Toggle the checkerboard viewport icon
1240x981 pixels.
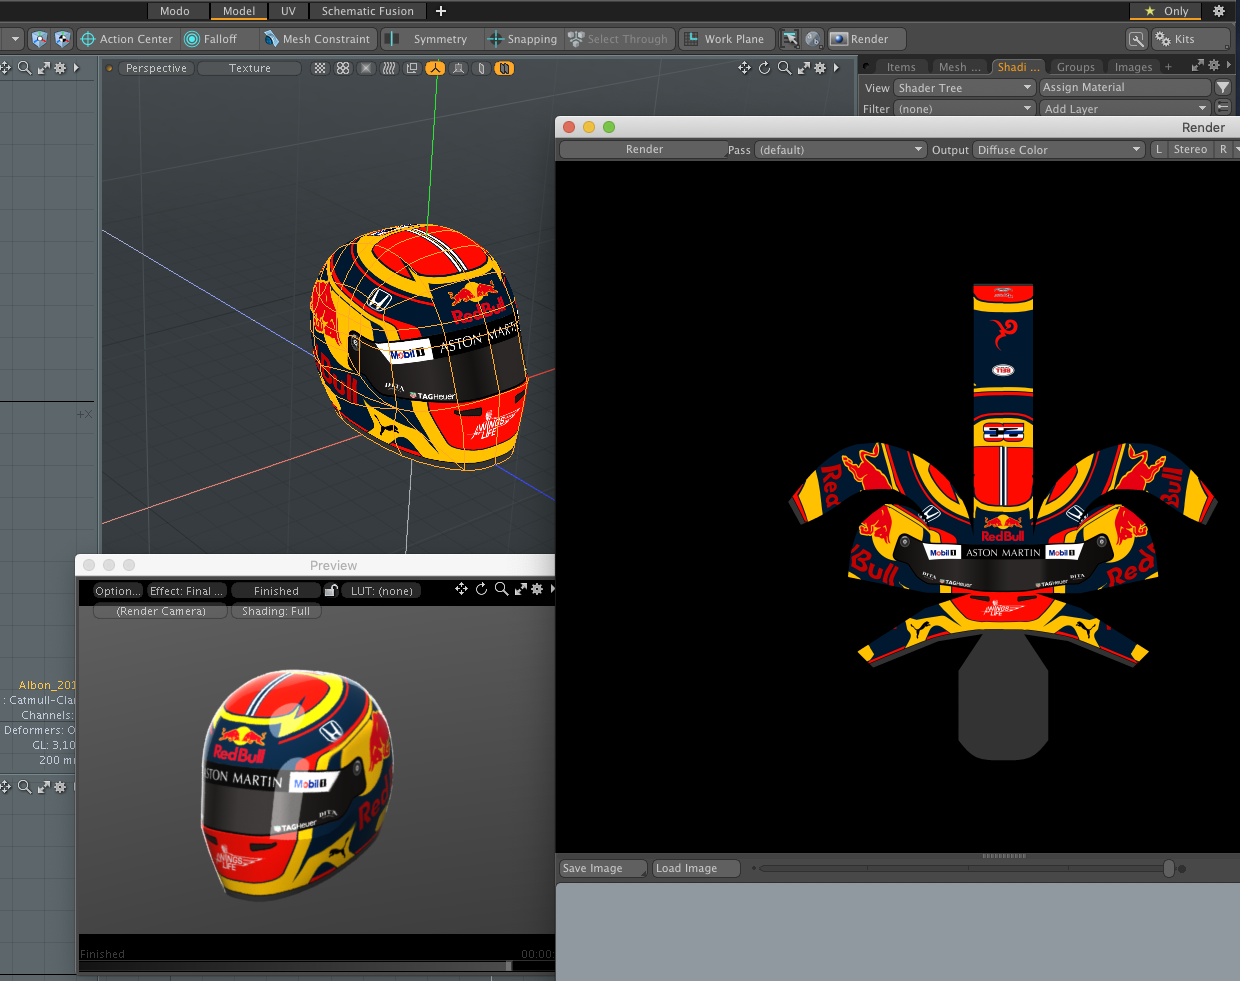coord(320,68)
